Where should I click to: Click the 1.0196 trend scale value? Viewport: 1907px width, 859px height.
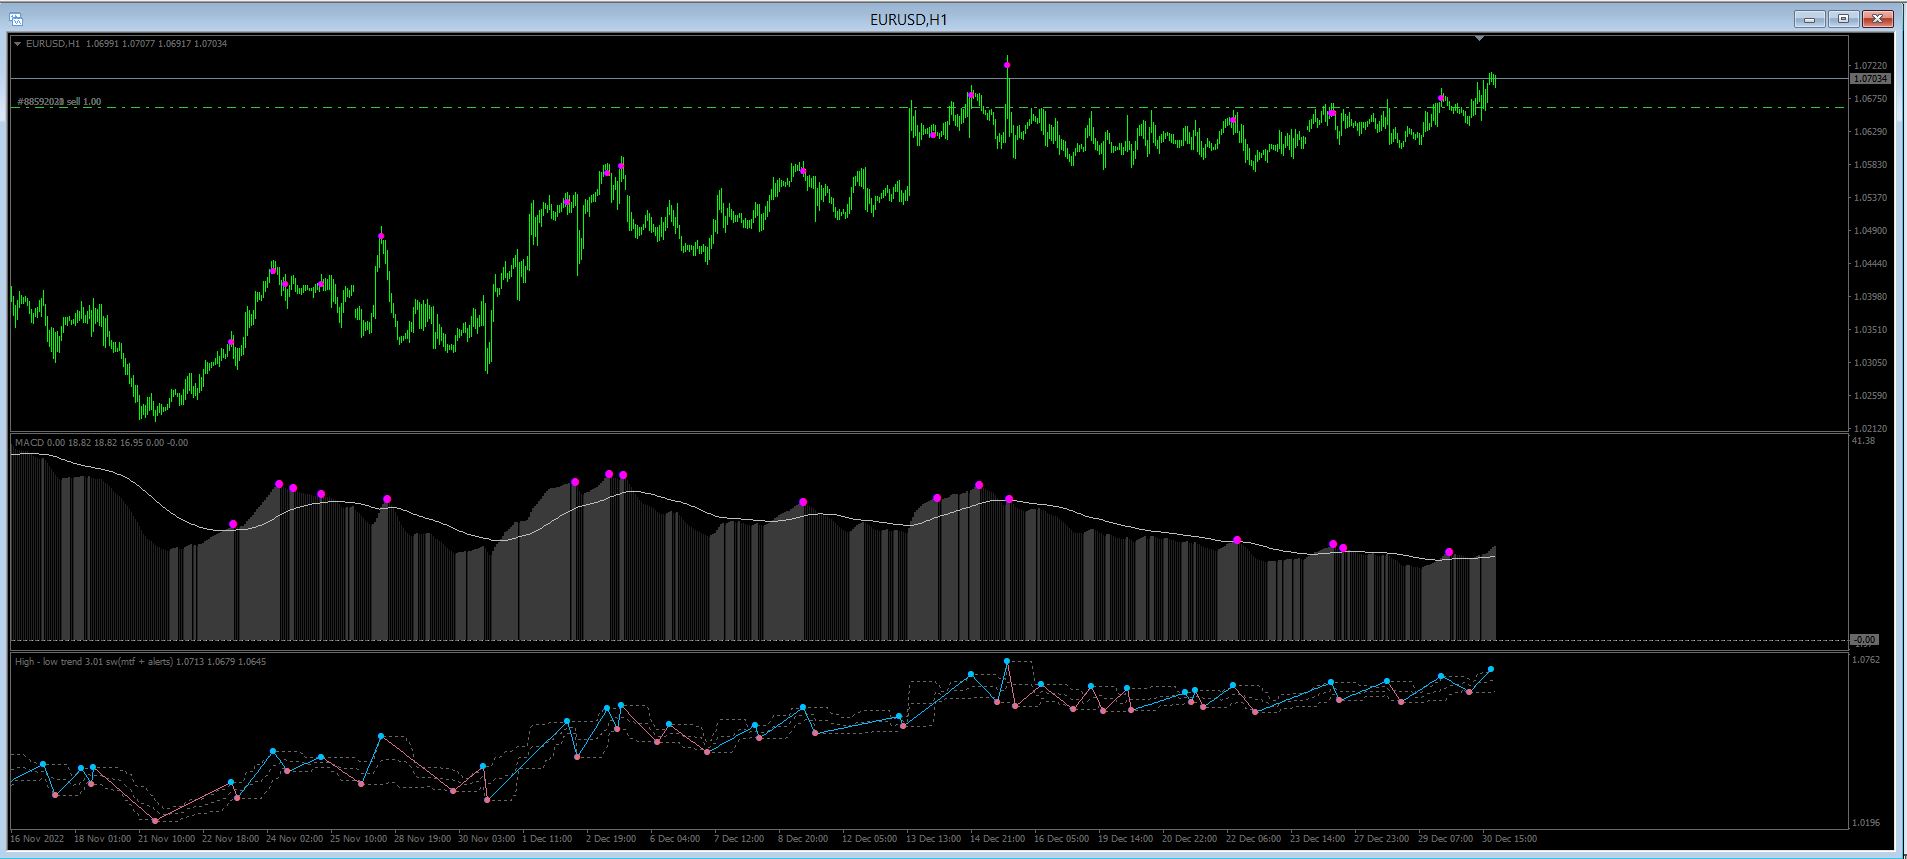pos(1866,823)
